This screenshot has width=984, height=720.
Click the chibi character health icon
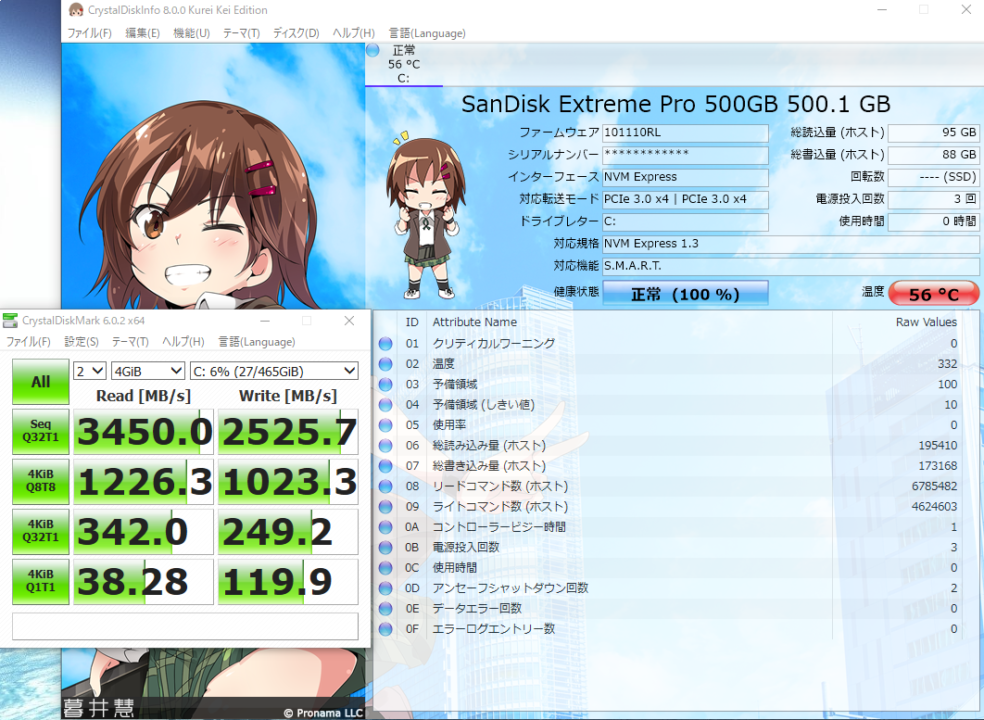tap(425, 215)
